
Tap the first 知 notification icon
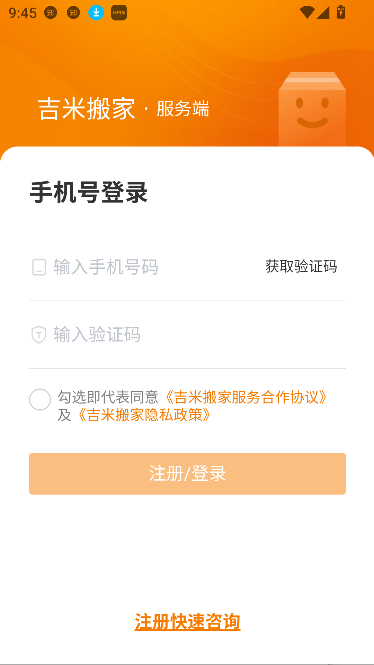pos(50,13)
